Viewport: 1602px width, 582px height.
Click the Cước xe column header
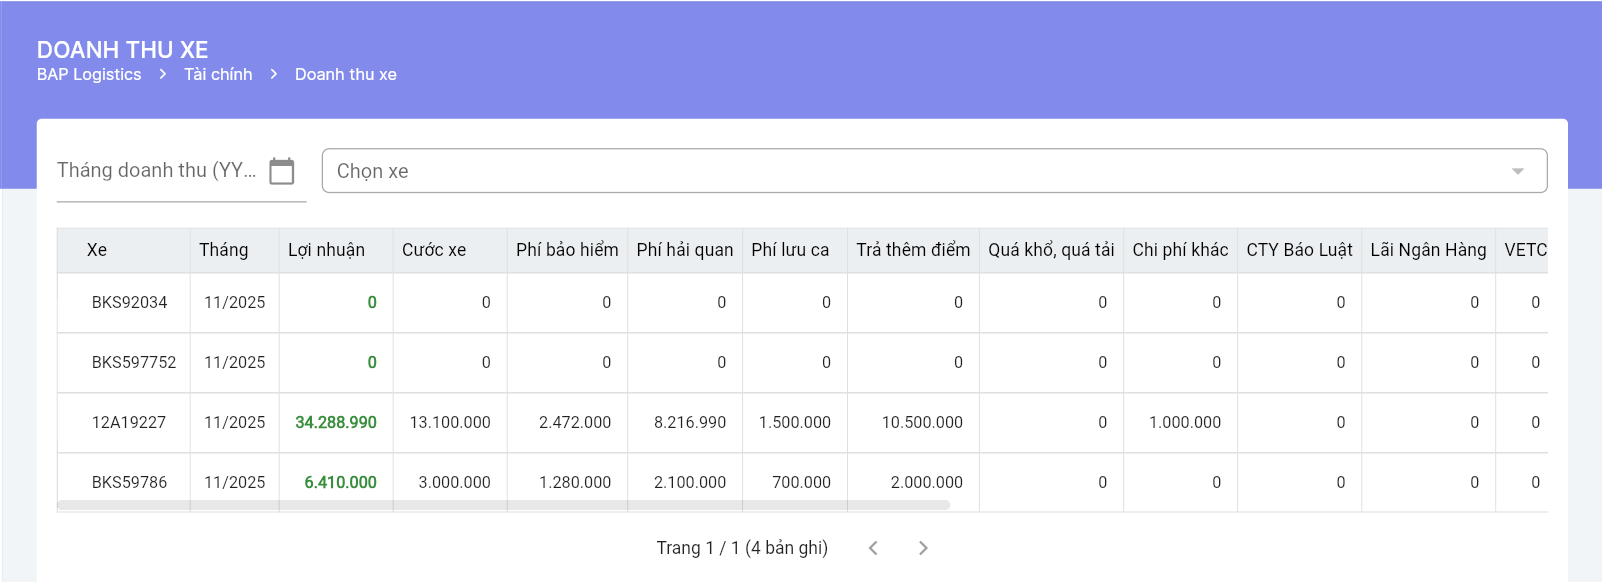coord(434,250)
